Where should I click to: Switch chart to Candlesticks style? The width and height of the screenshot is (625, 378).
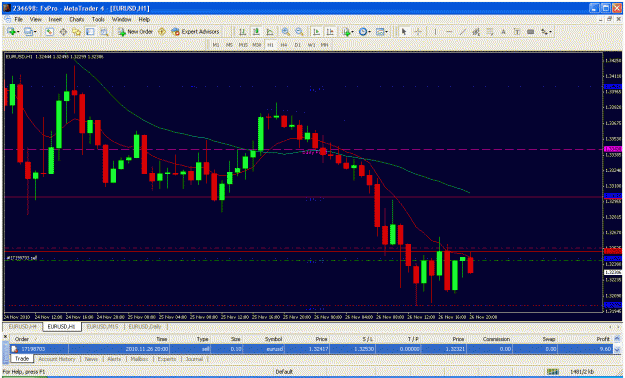tap(256, 32)
